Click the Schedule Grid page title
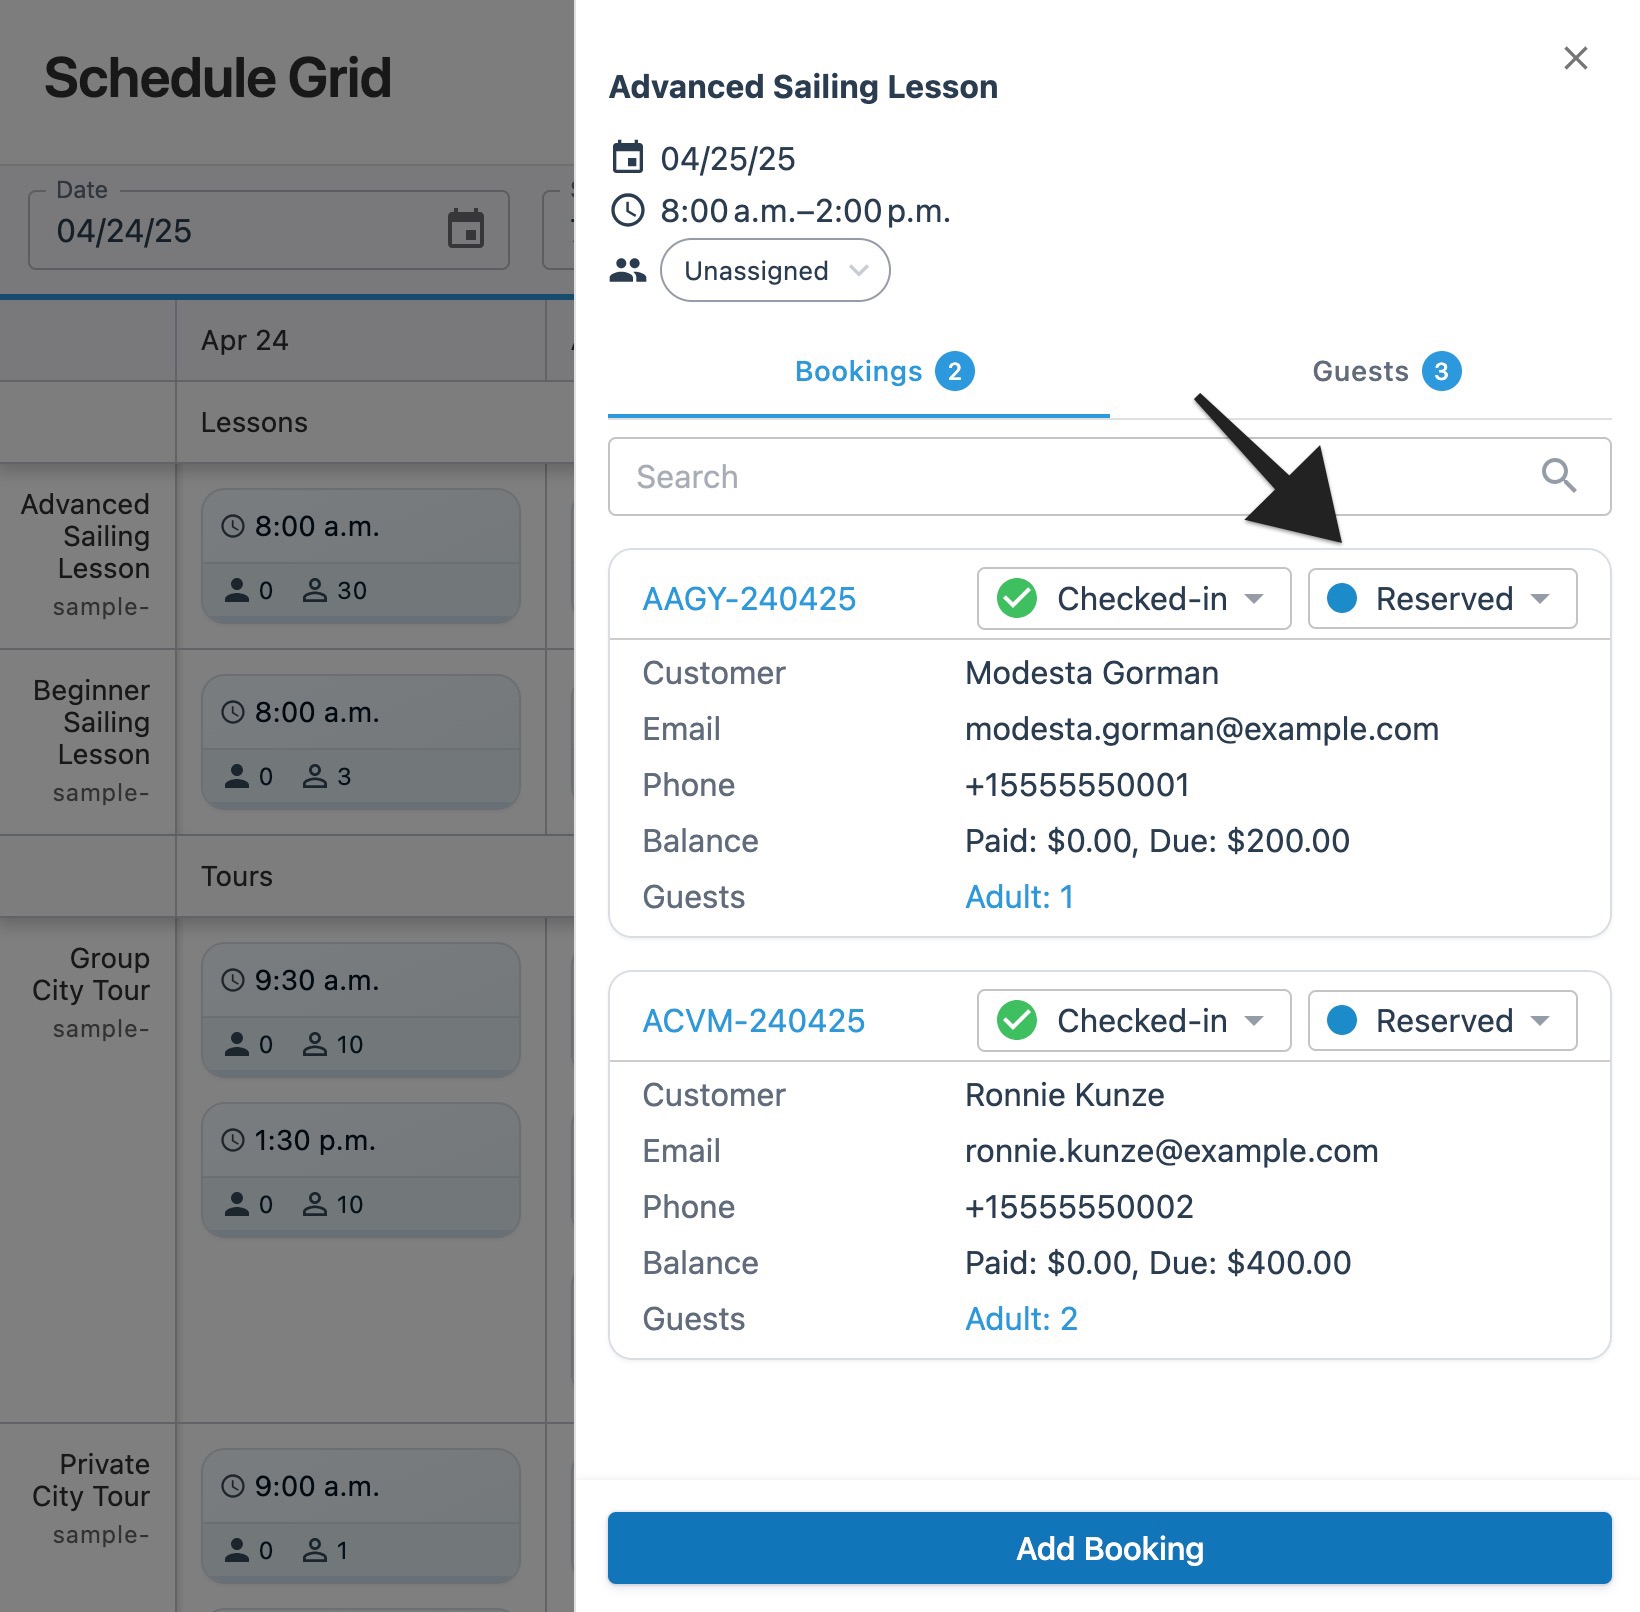The image size is (1640, 1612). (x=218, y=78)
